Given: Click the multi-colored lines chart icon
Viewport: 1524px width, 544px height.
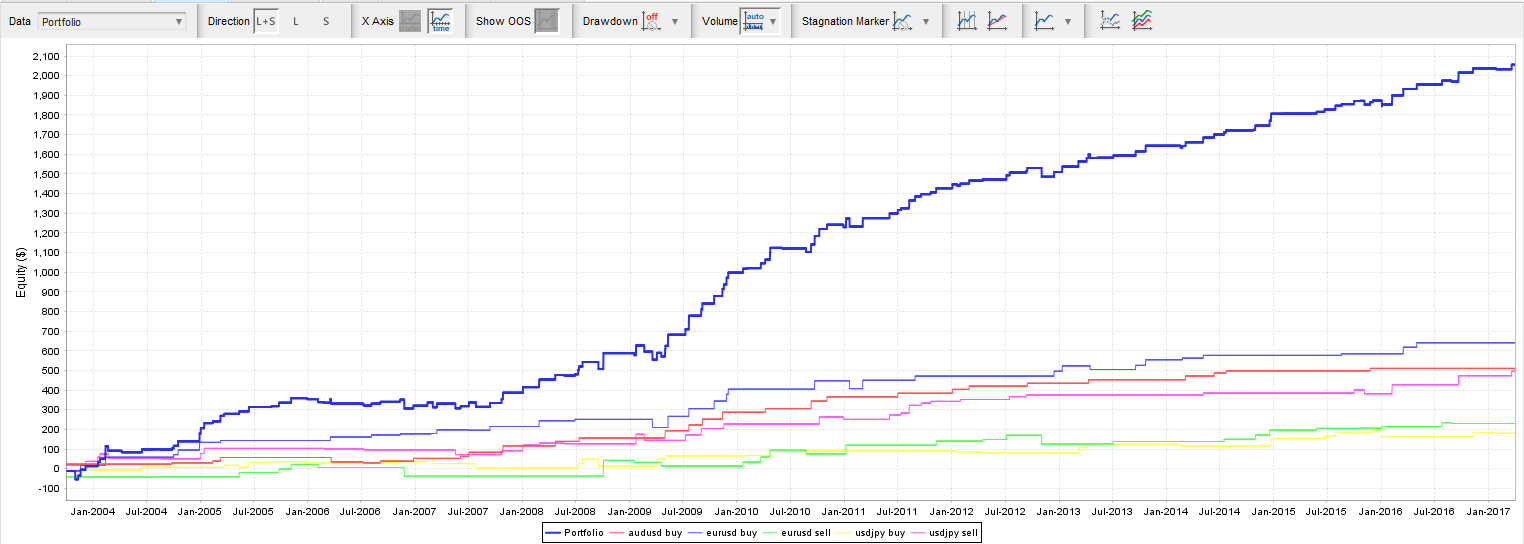Looking at the screenshot, I should [1141, 21].
